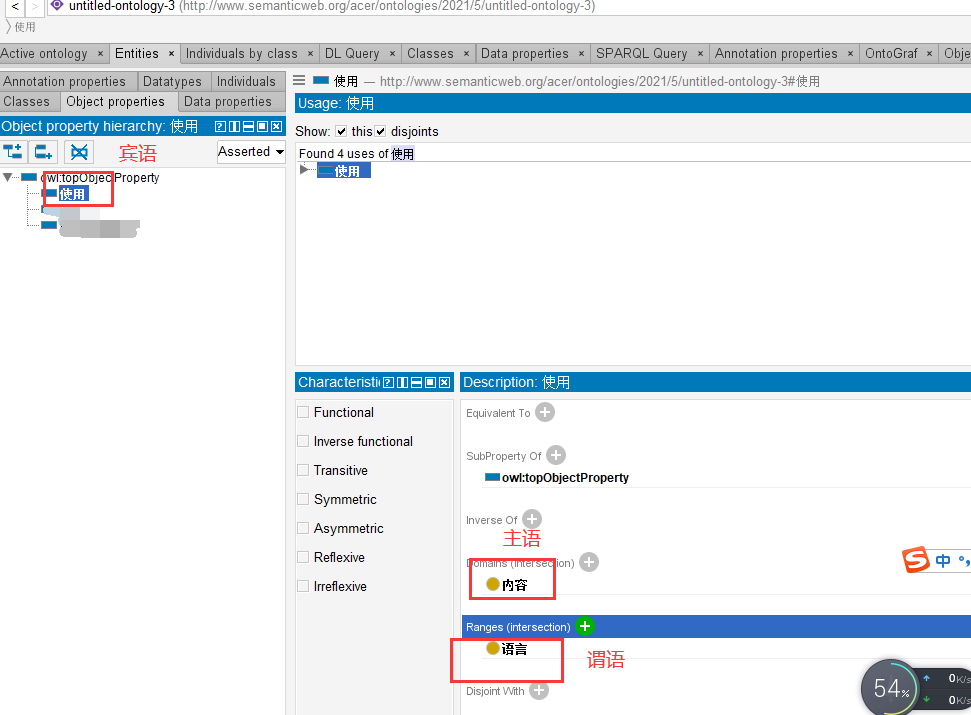The image size is (971, 715).
Task: Open Asserted hierarchy dropdown
Action: 251,152
